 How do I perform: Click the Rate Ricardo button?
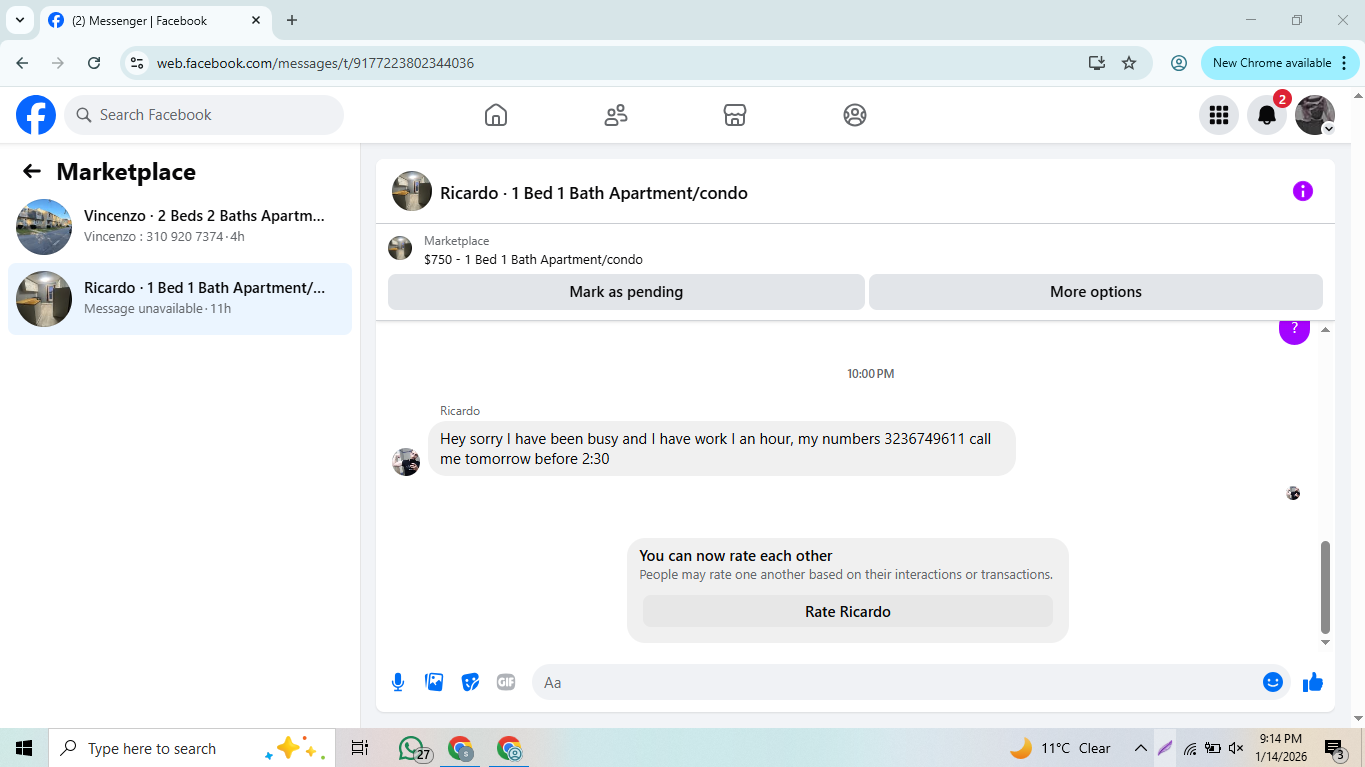(x=848, y=611)
